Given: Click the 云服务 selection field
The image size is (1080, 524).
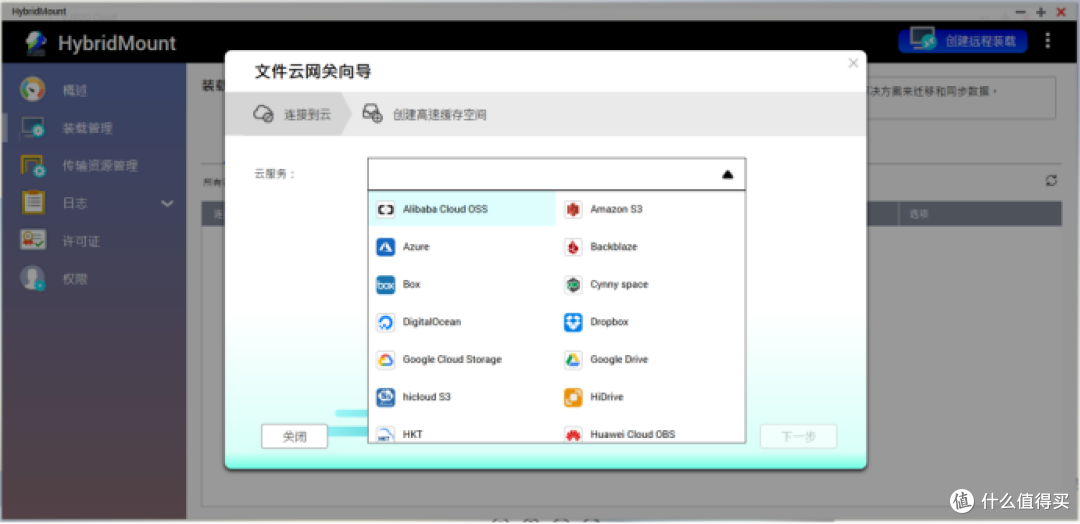Looking at the screenshot, I should click(557, 174).
